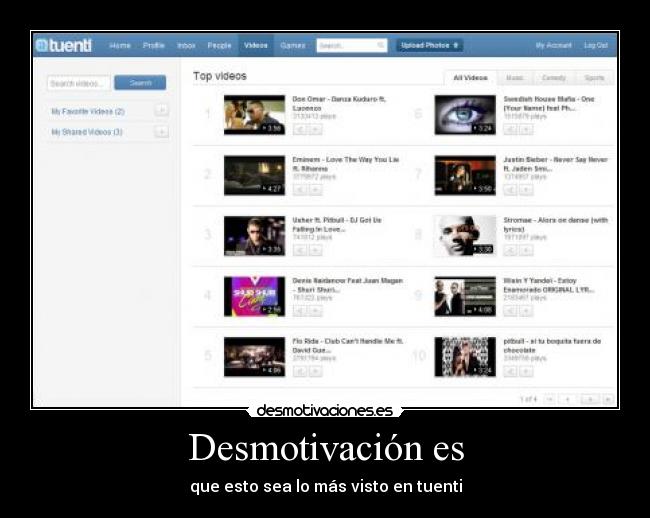Add Denis Feat Juan Magan video with plus

315,311
